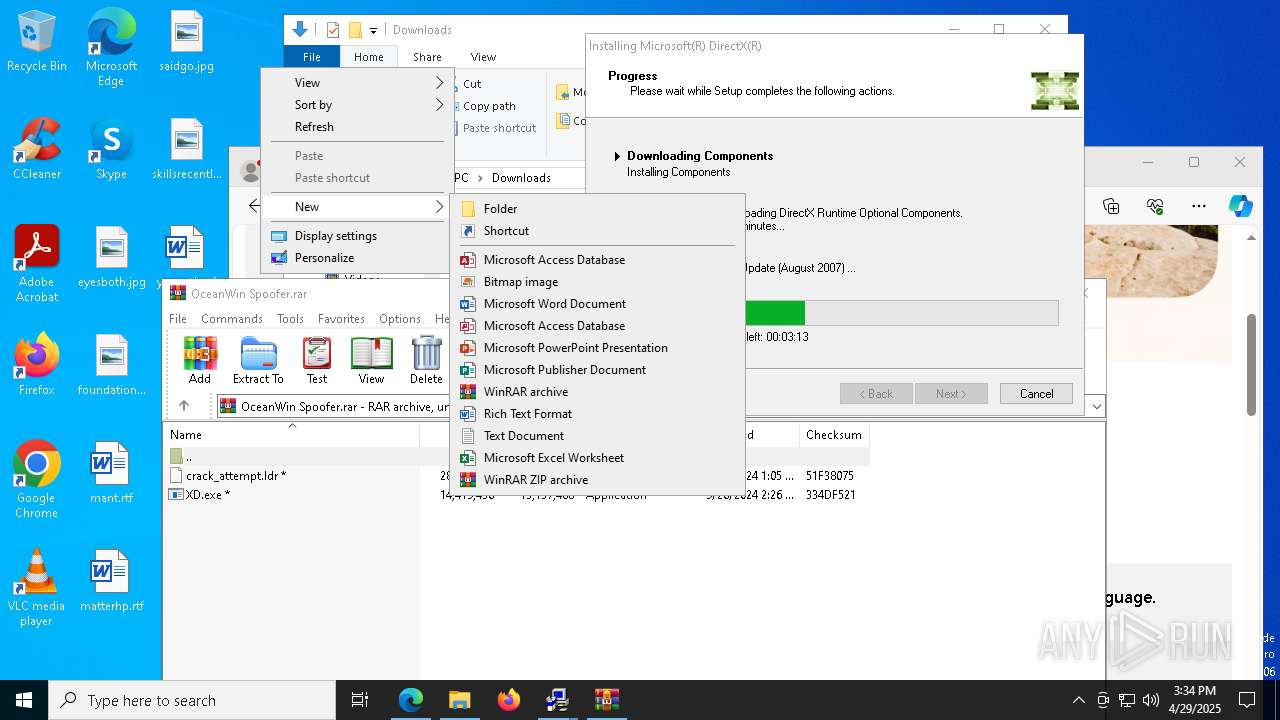Select the mant.rtf desktop file
The image size is (1280, 720).
click(x=111, y=473)
